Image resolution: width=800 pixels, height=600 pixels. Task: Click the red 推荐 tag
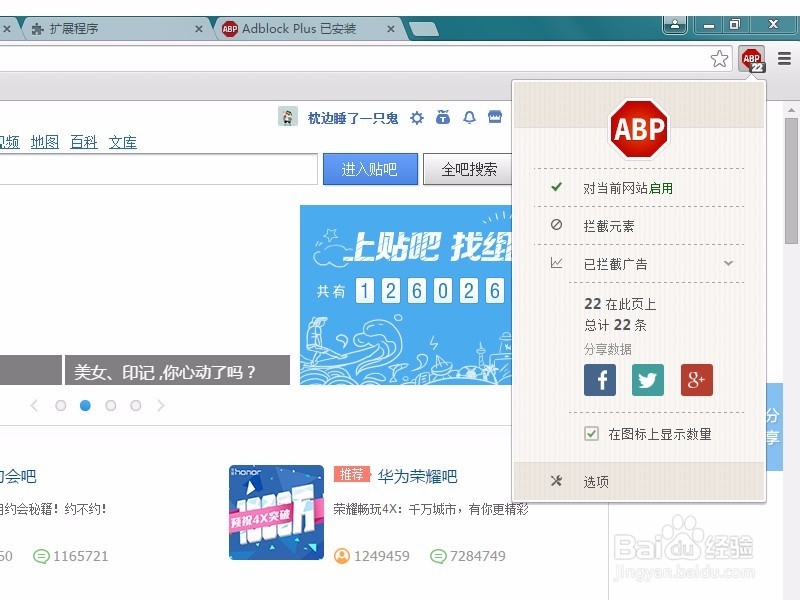pos(352,474)
